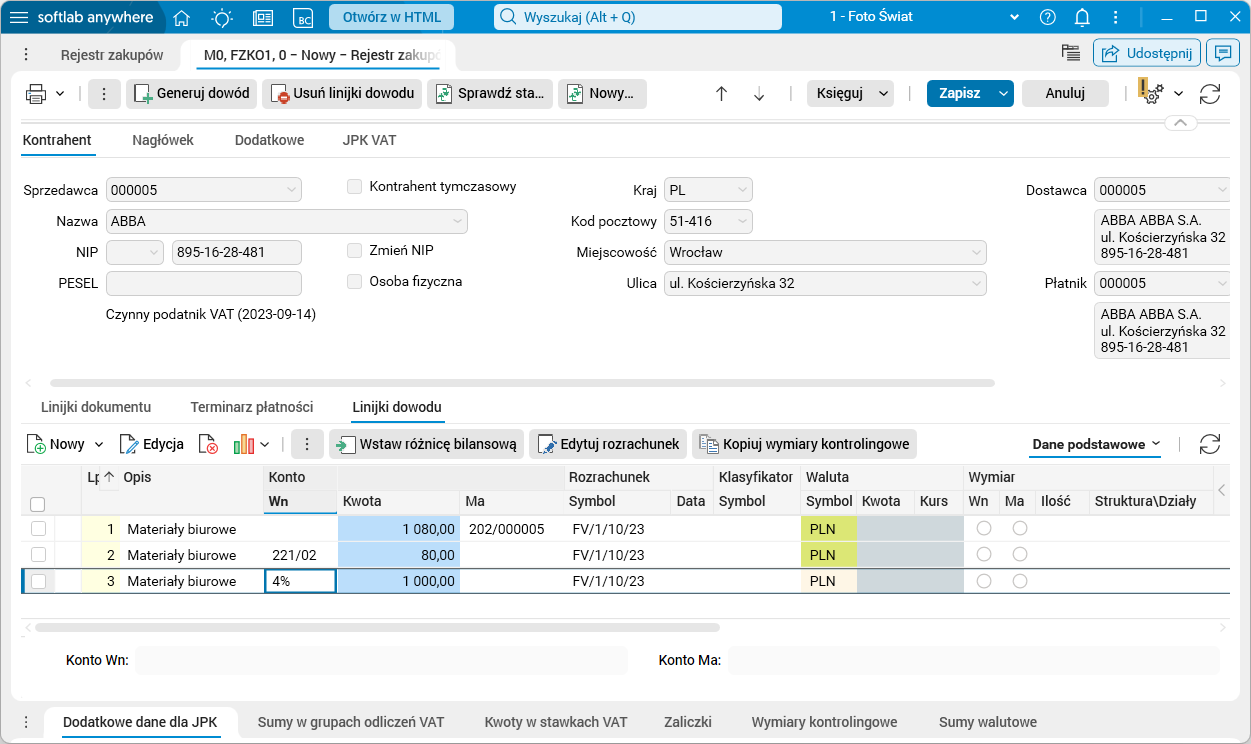Select Wymiar Wn radio in row 1
This screenshot has width=1251, height=744.
[984, 528]
